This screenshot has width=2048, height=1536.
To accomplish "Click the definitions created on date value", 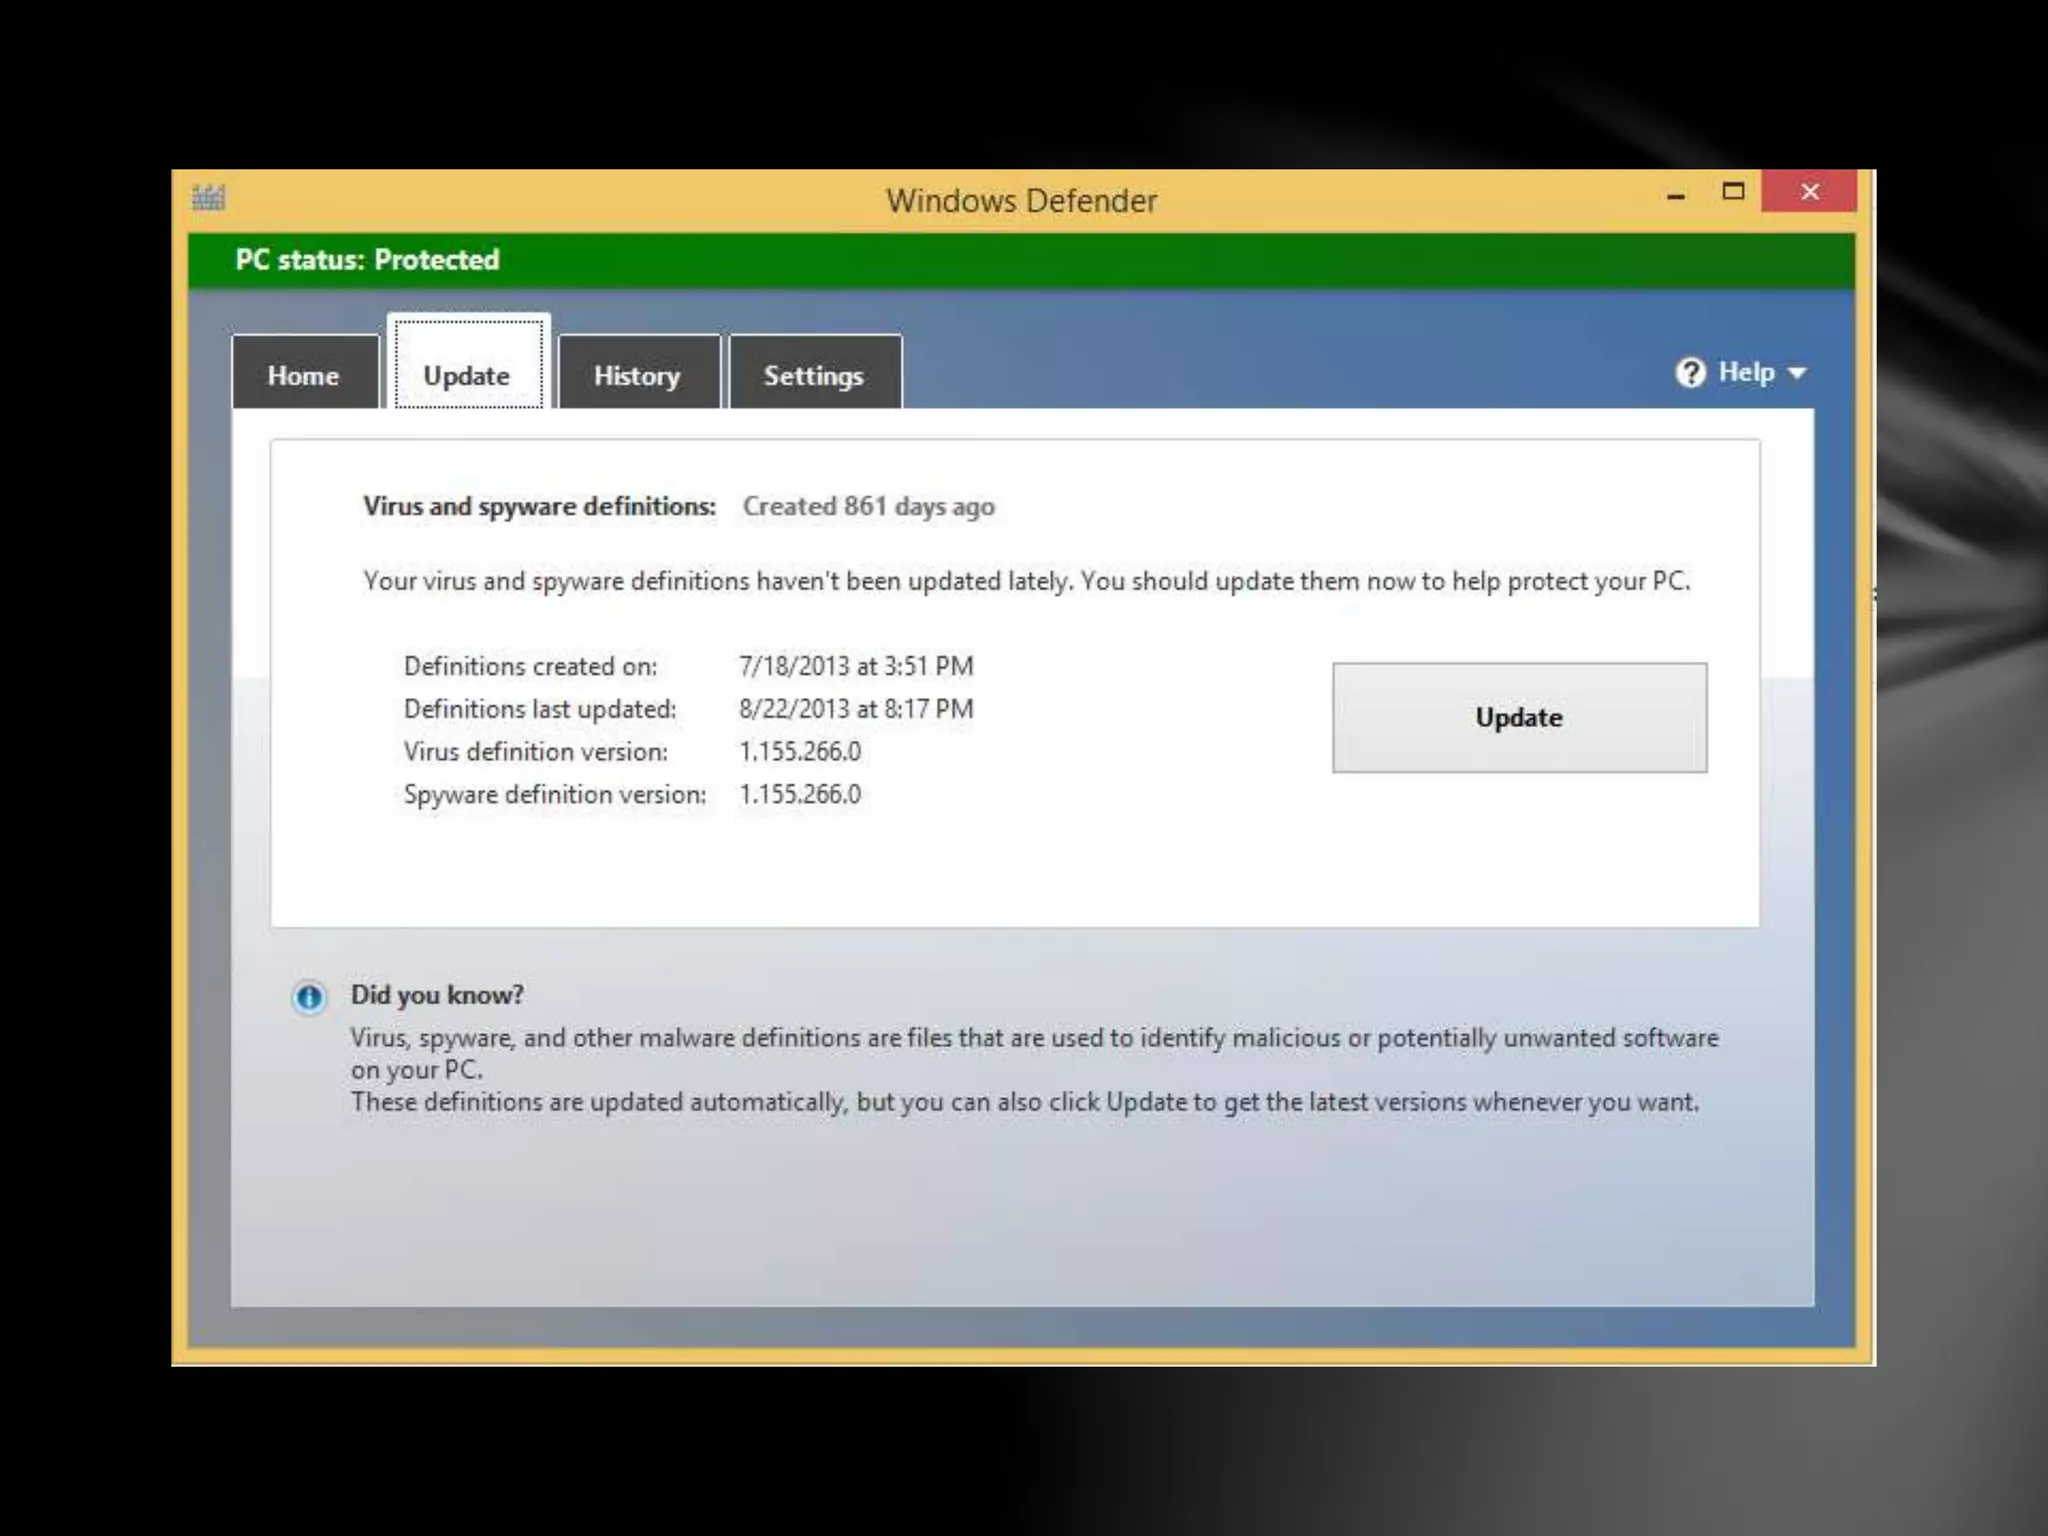I will [855, 666].
